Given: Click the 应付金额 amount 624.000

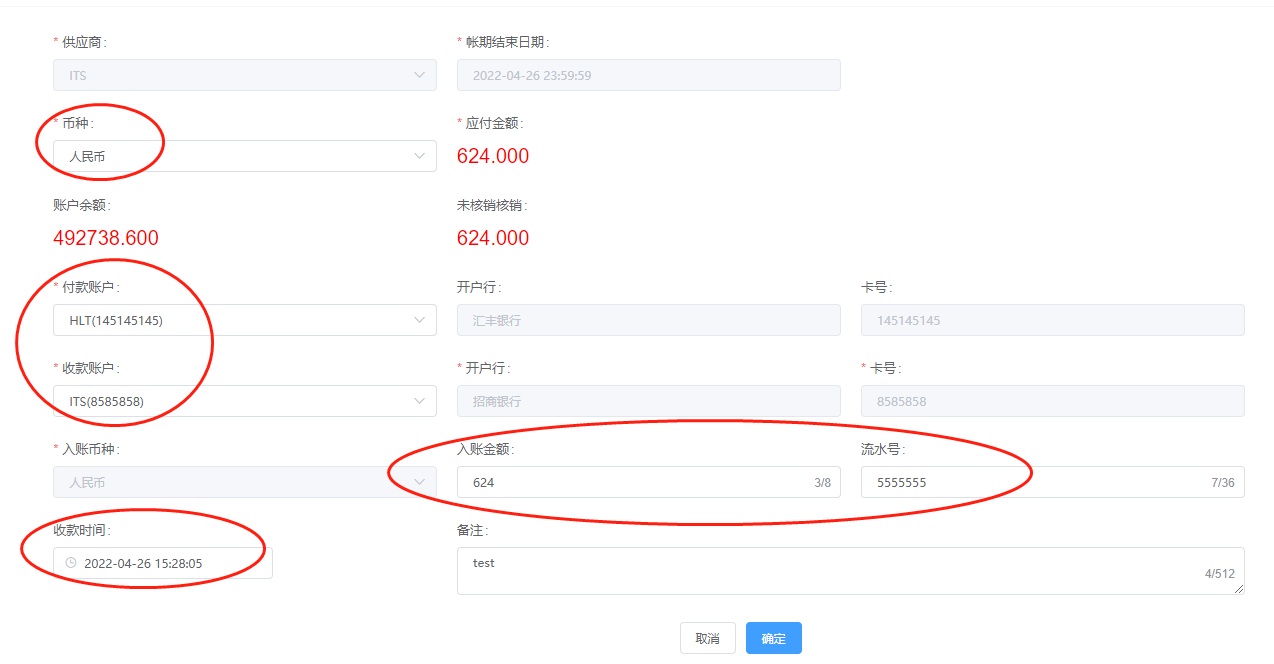Looking at the screenshot, I should (493, 156).
